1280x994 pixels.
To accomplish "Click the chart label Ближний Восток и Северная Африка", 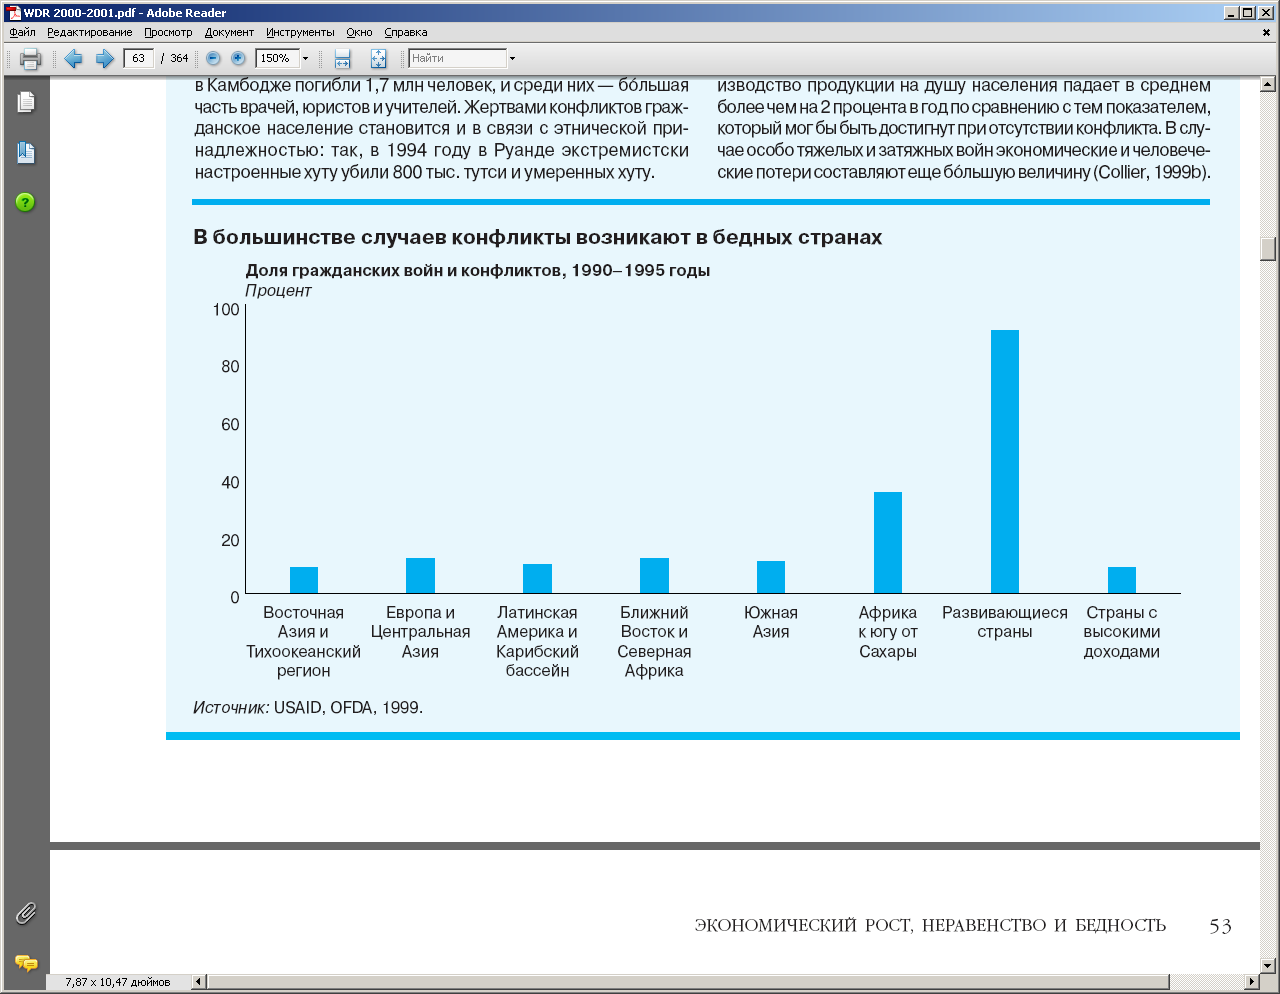I will tap(654, 641).
